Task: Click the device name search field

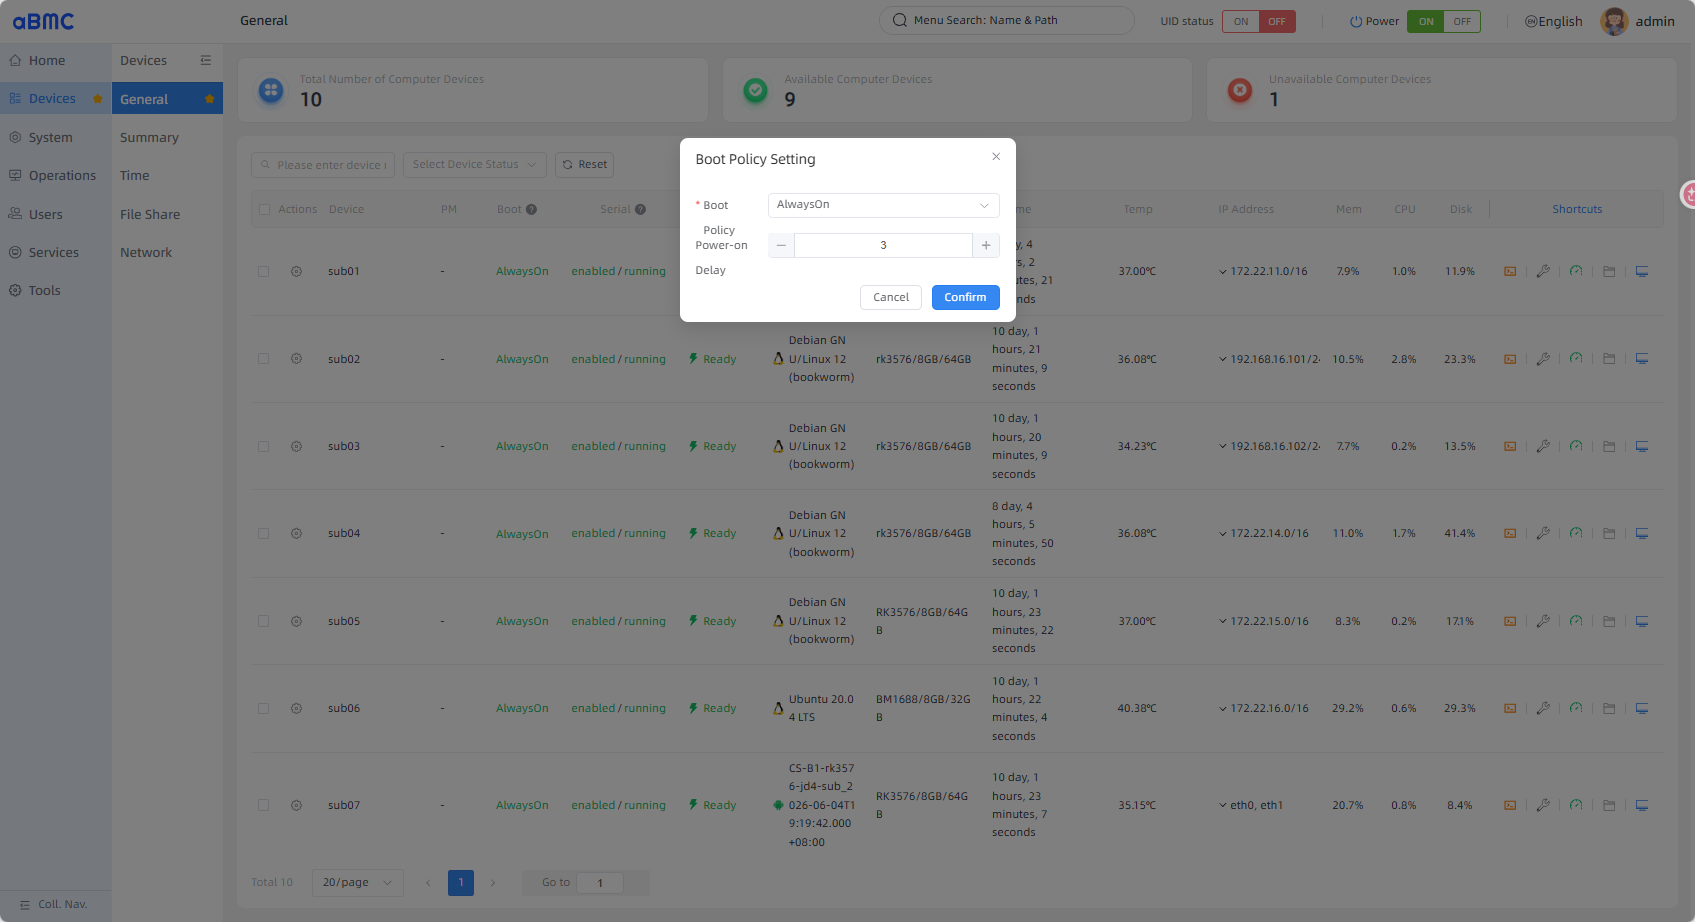Action: point(323,165)
